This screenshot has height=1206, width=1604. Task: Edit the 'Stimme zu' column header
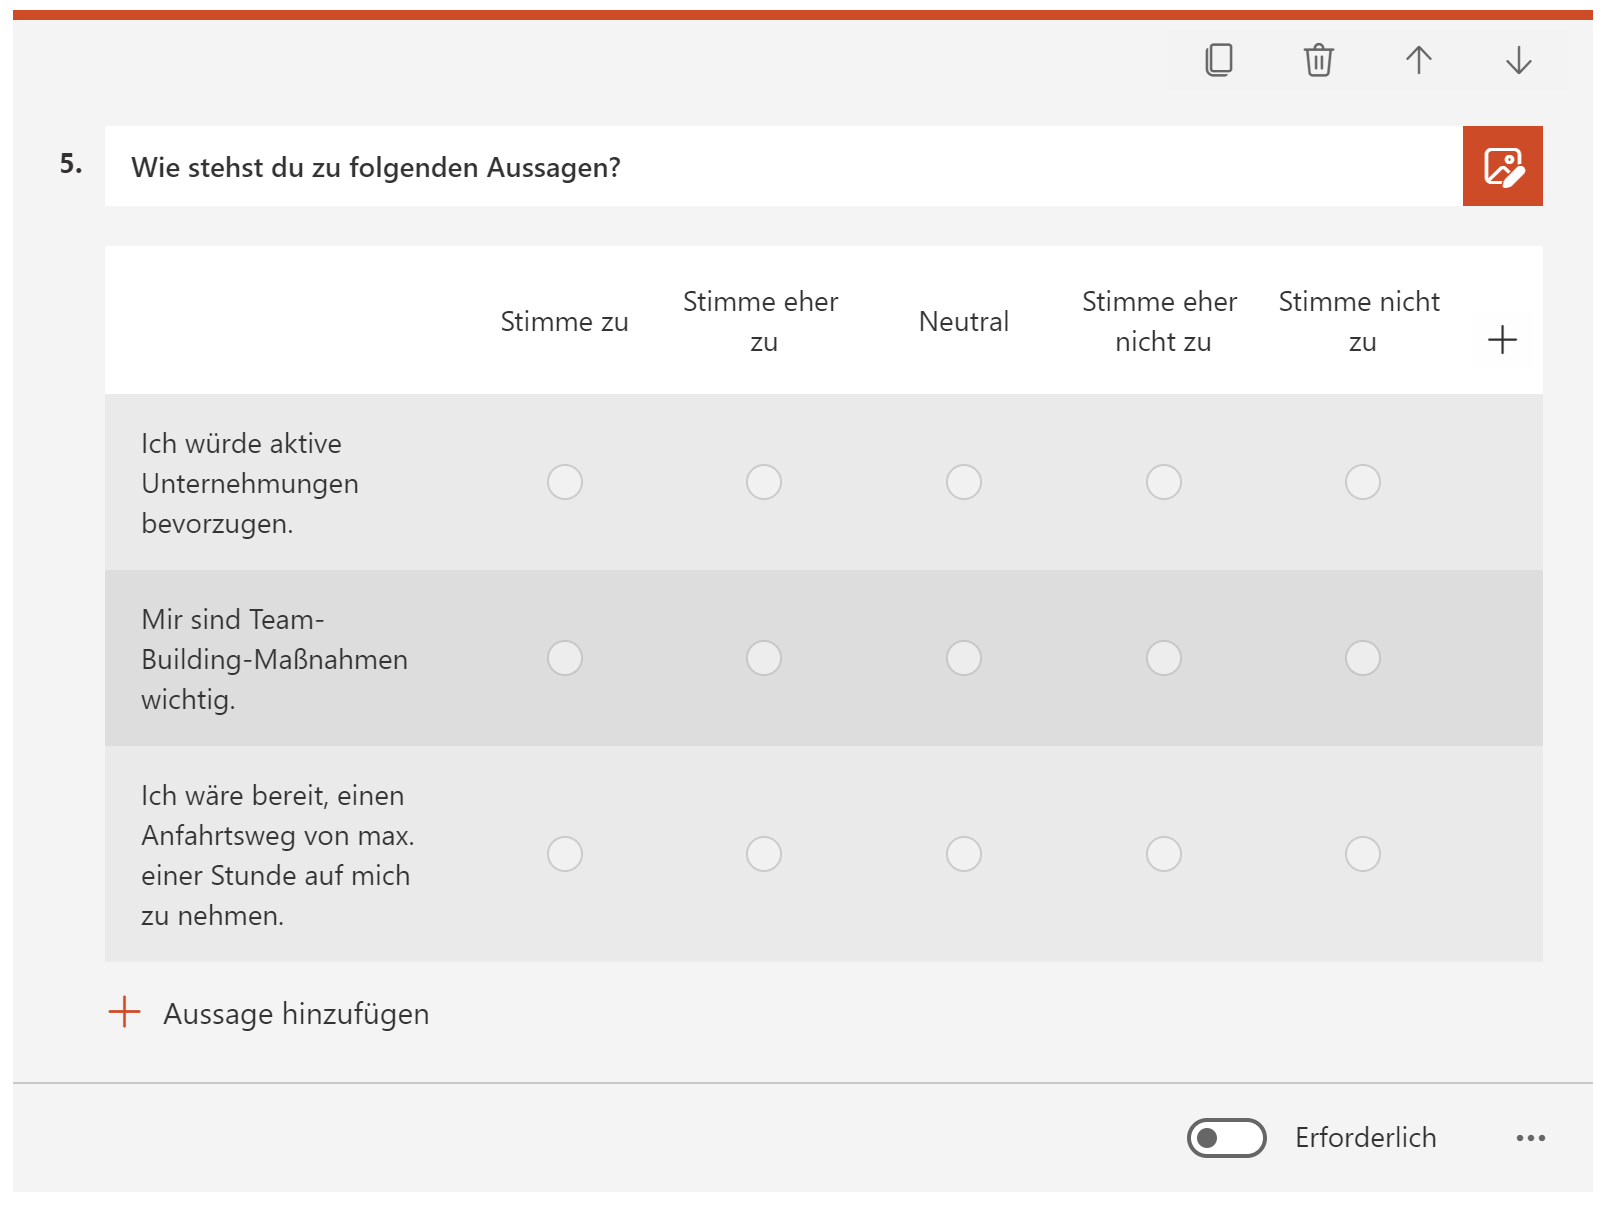pos(564,322)
